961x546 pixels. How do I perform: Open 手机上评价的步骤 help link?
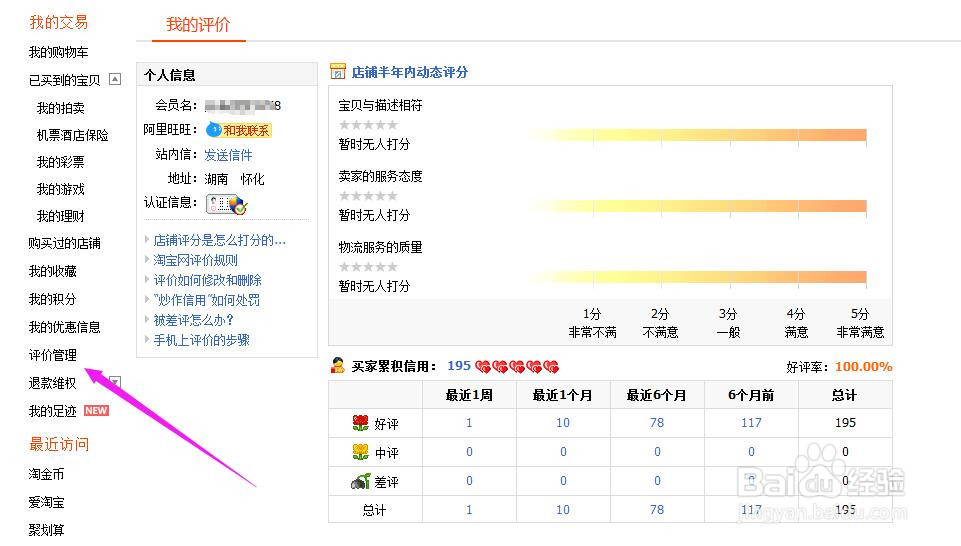coord(202,339)
